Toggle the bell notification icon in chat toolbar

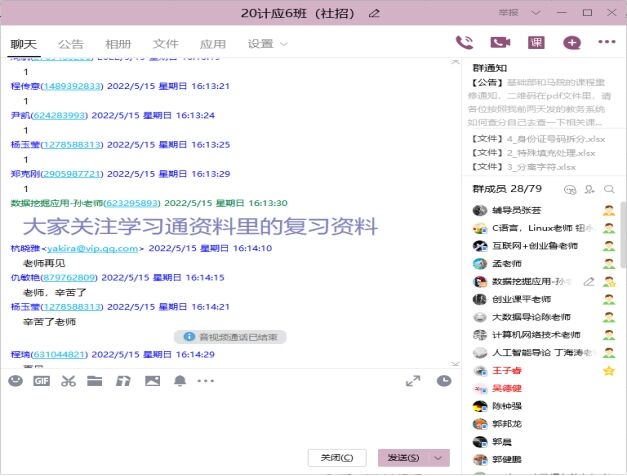[x=180, y=381]
